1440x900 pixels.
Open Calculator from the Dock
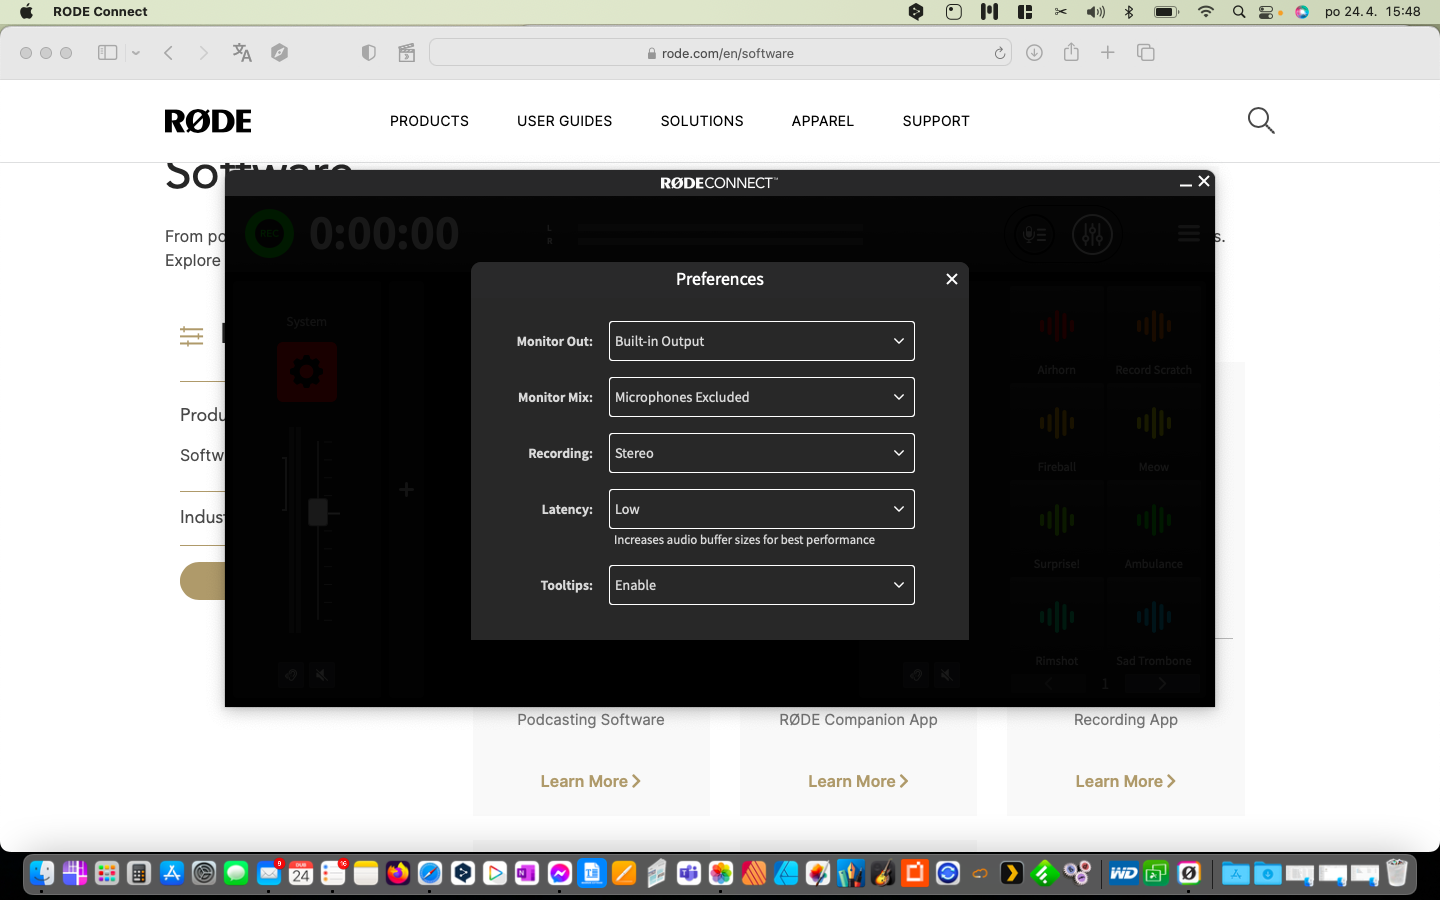(139, 873)
